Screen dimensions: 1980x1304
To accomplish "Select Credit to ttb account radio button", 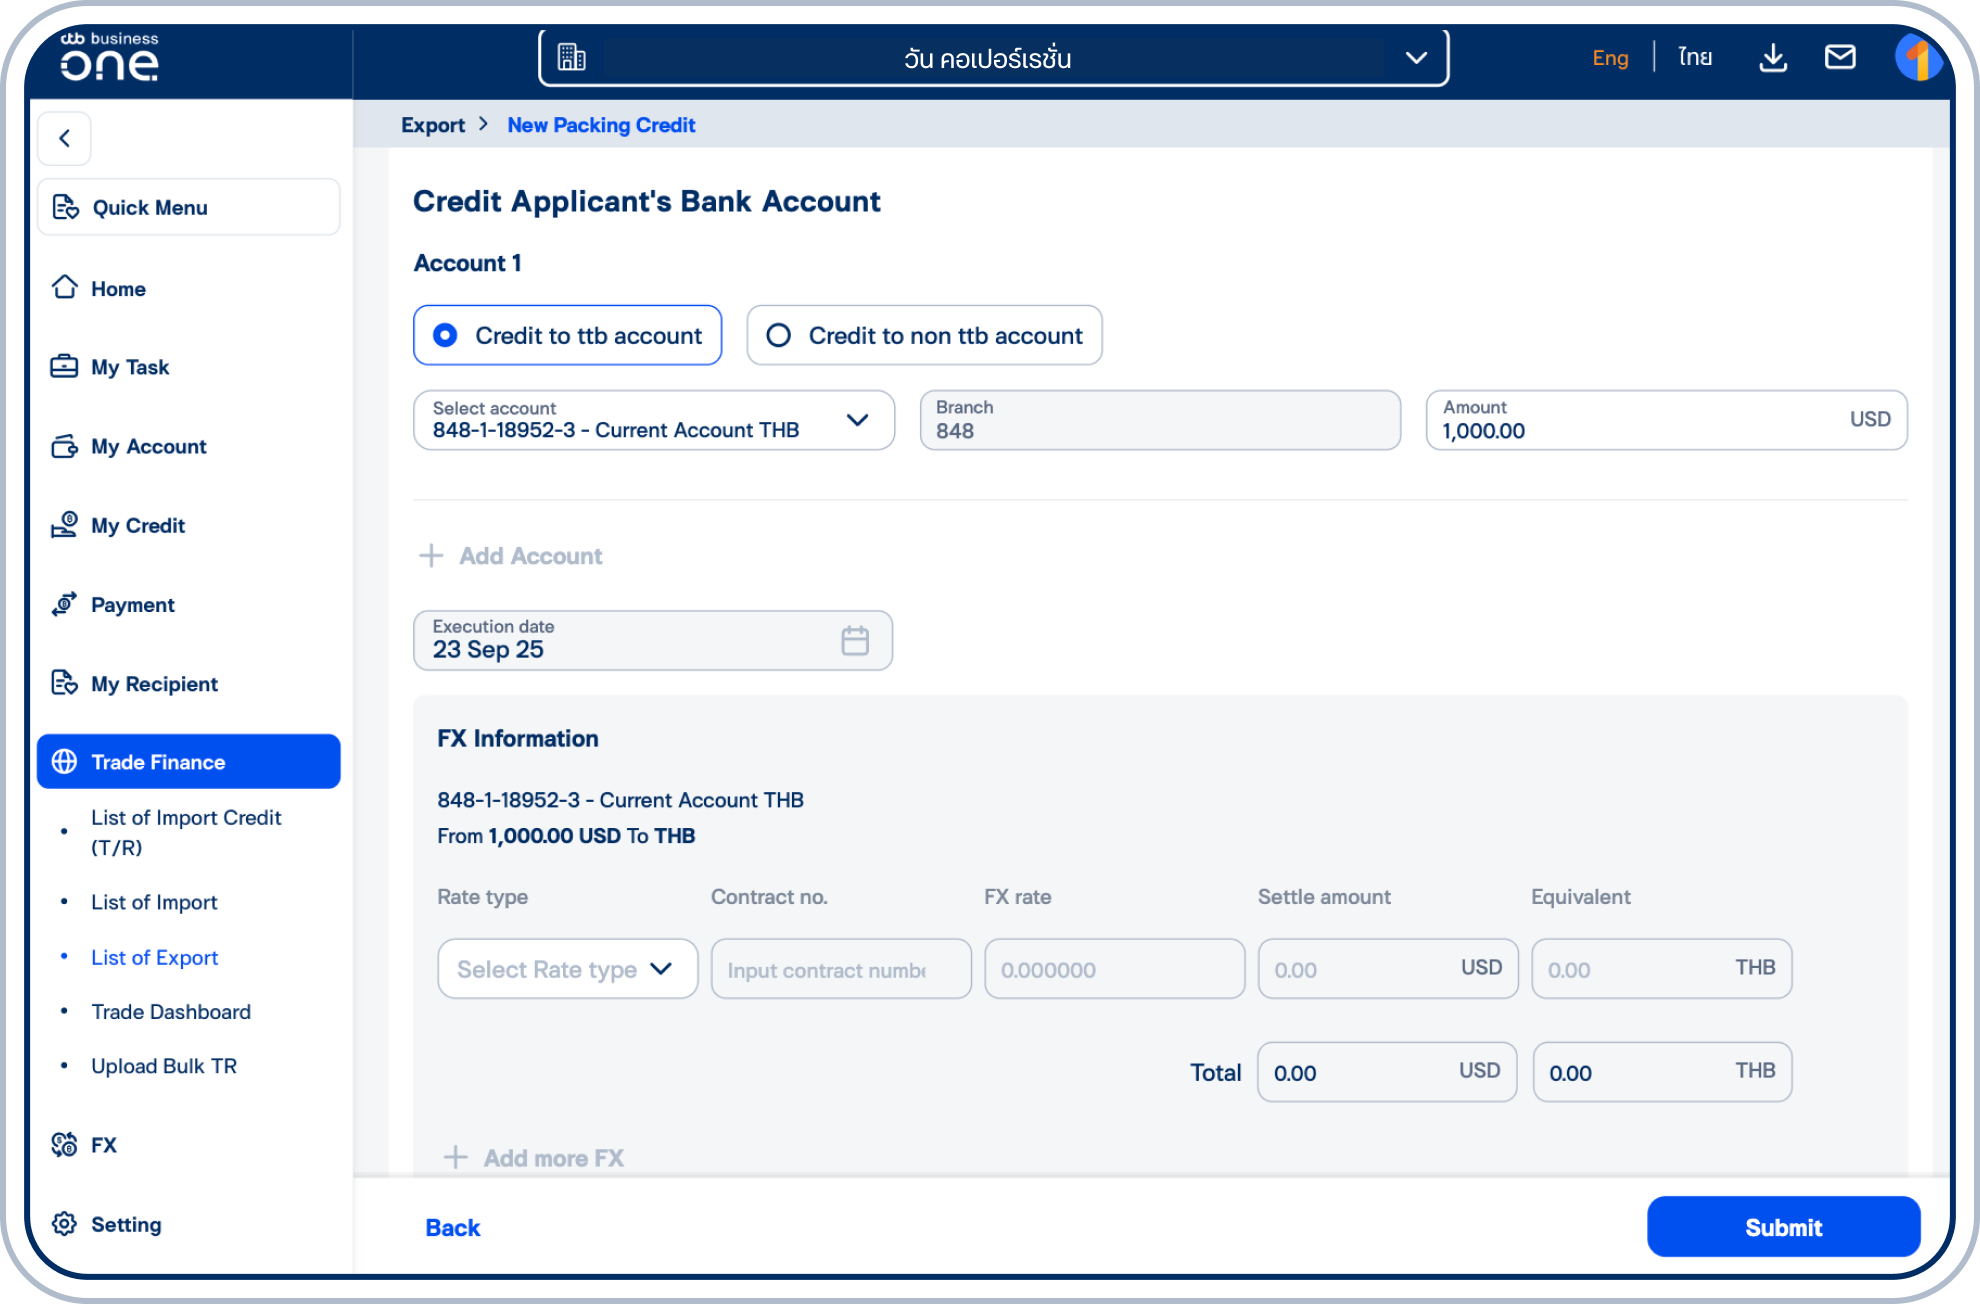I will [x=444, y=335].
